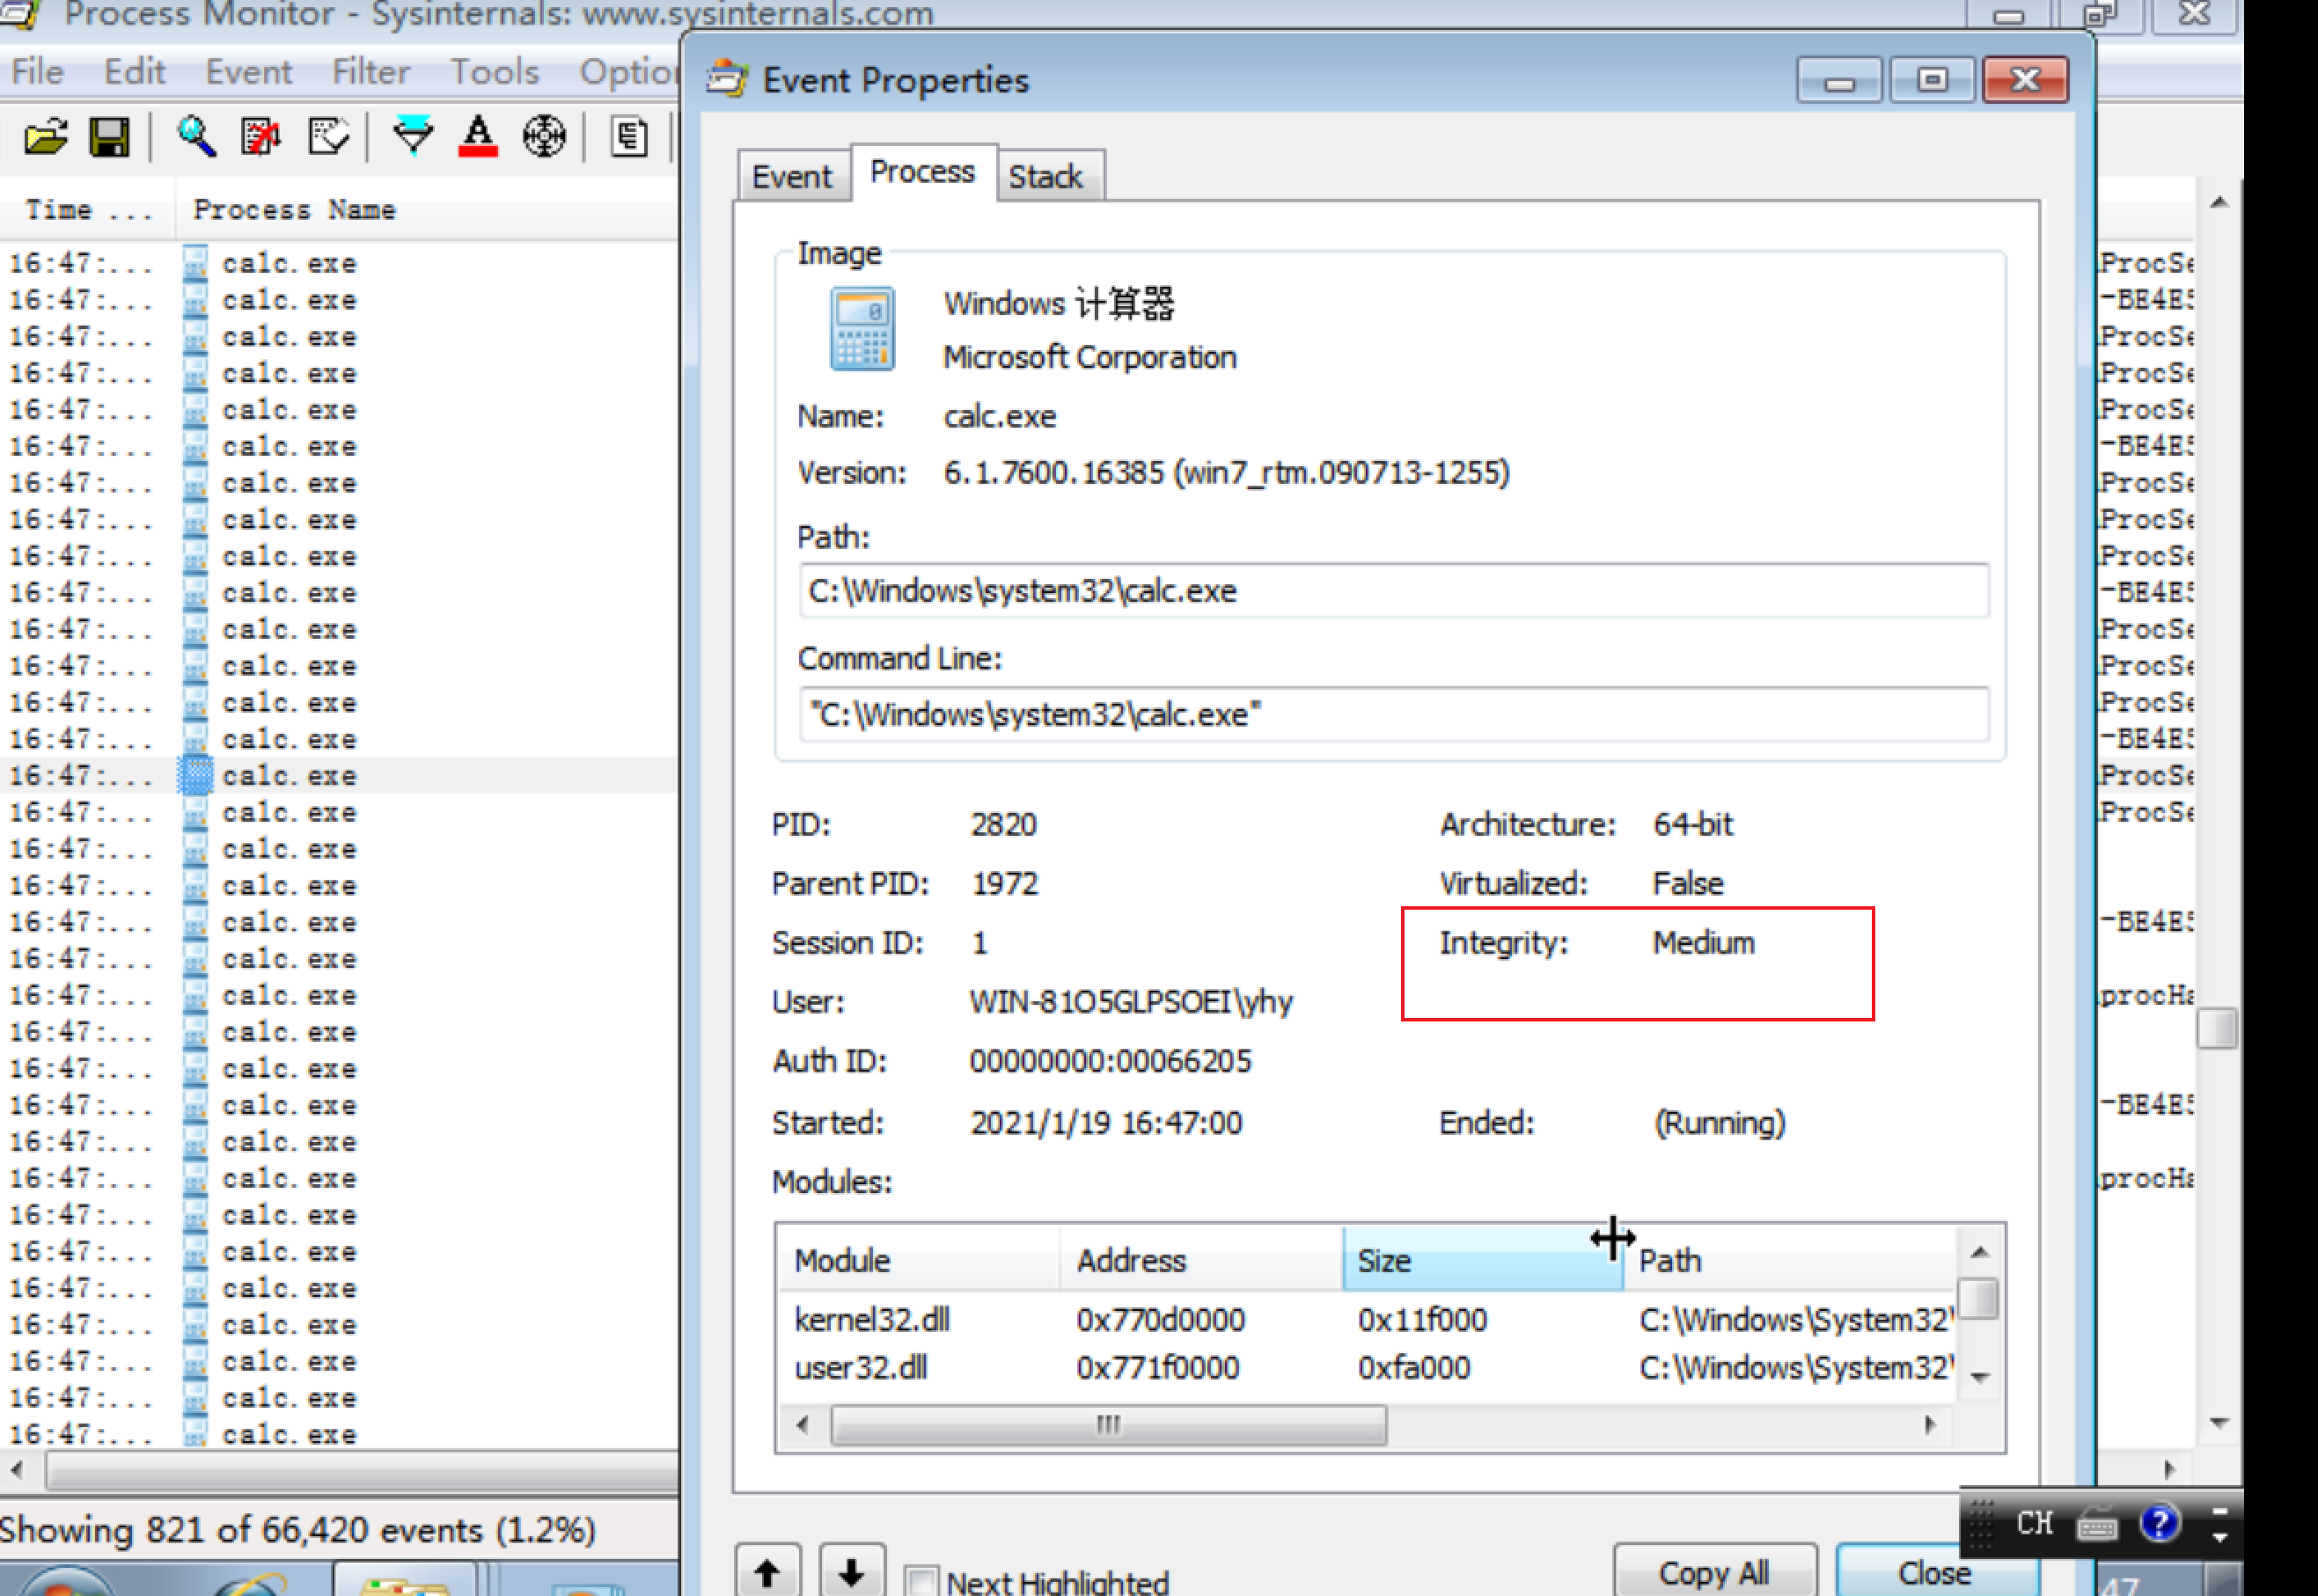Click the Clear display toolbar icon
This screenshot has width=2318, height=1596.
[261, 136]
